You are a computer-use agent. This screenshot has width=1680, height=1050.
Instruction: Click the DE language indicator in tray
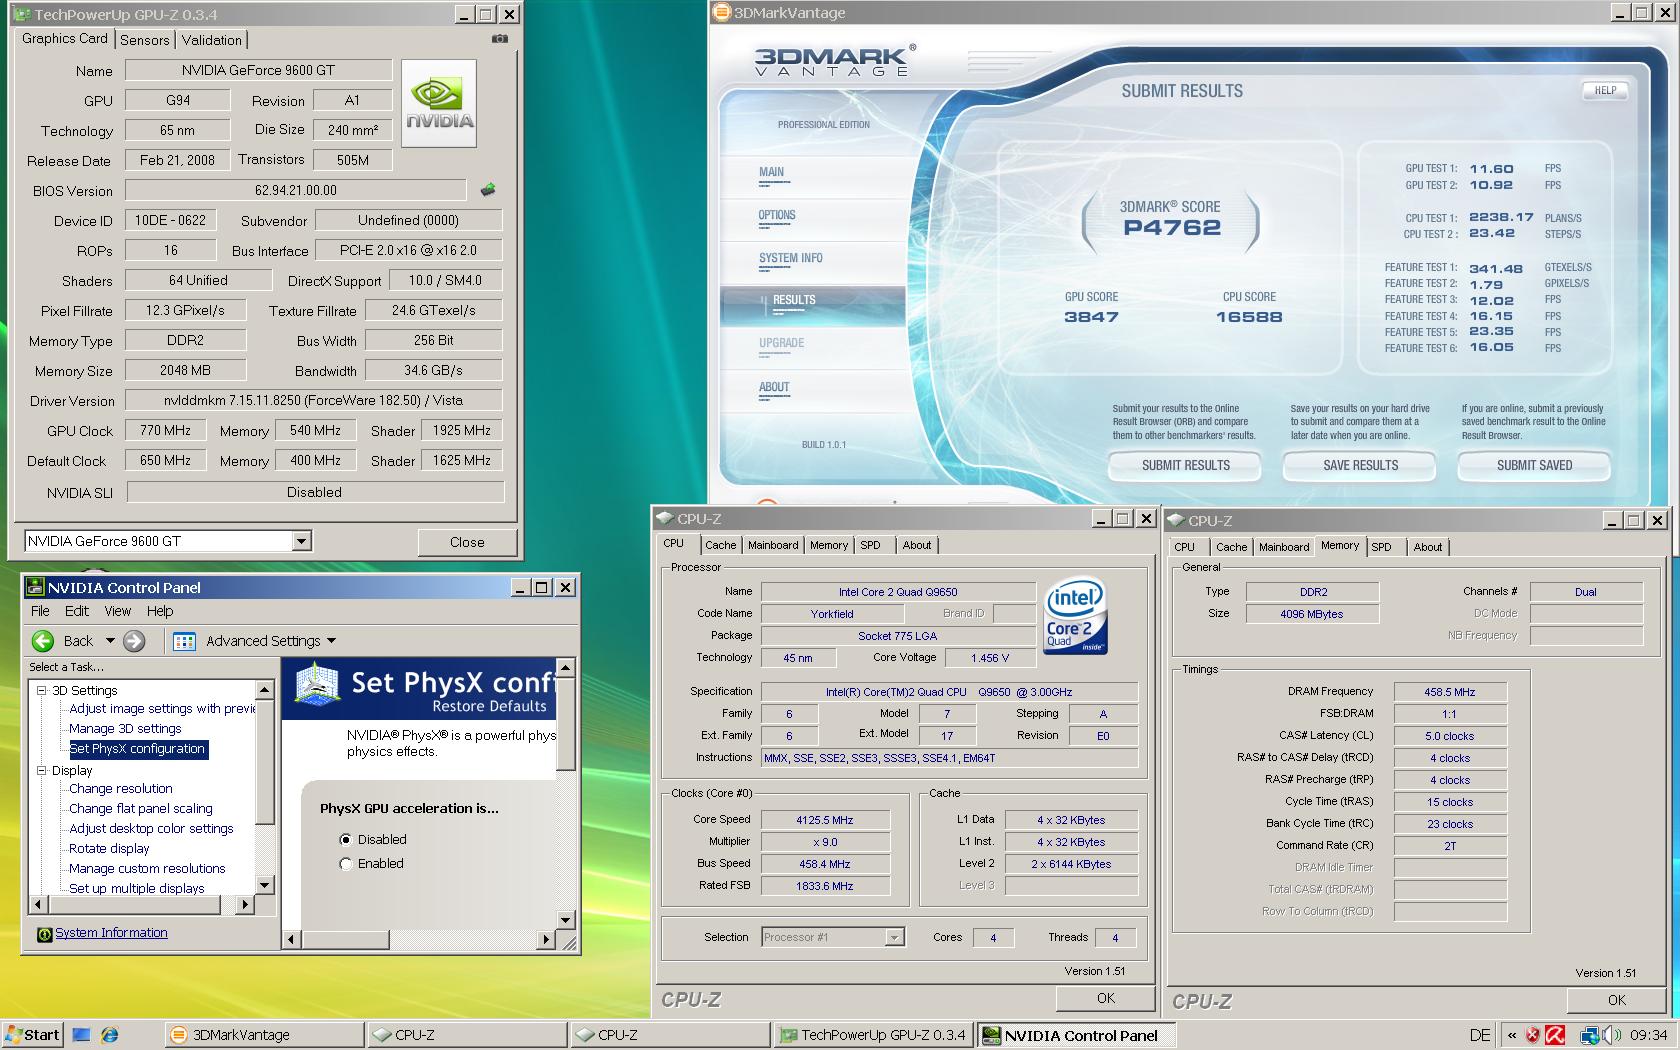click(1480, 1035)
